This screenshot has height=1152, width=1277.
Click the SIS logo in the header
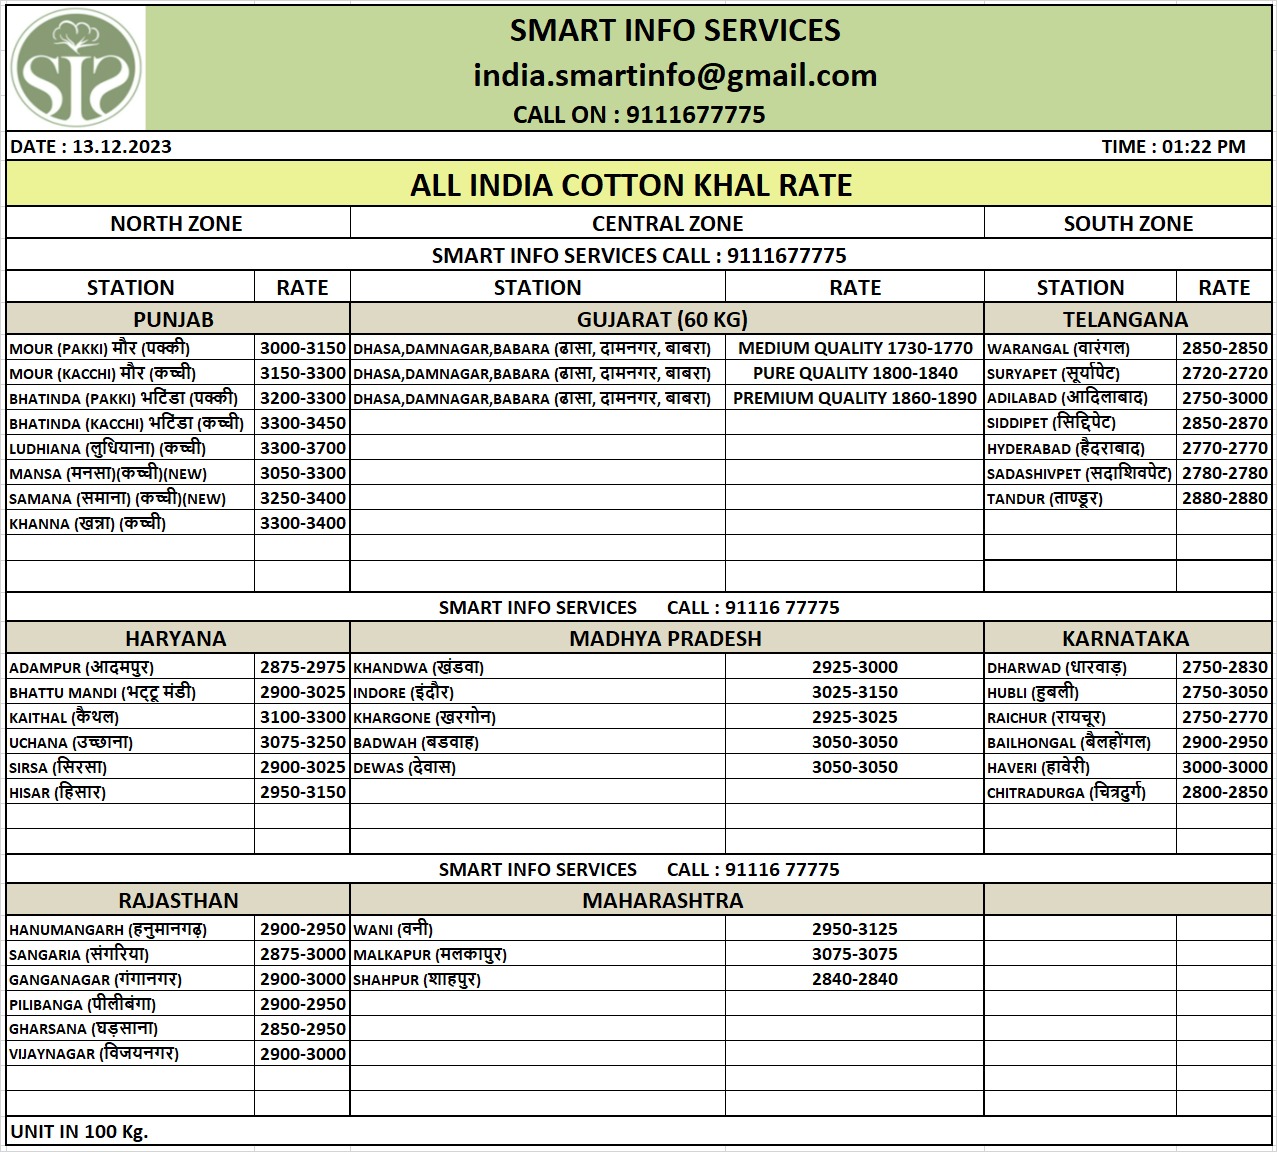(x=76, y=69)
